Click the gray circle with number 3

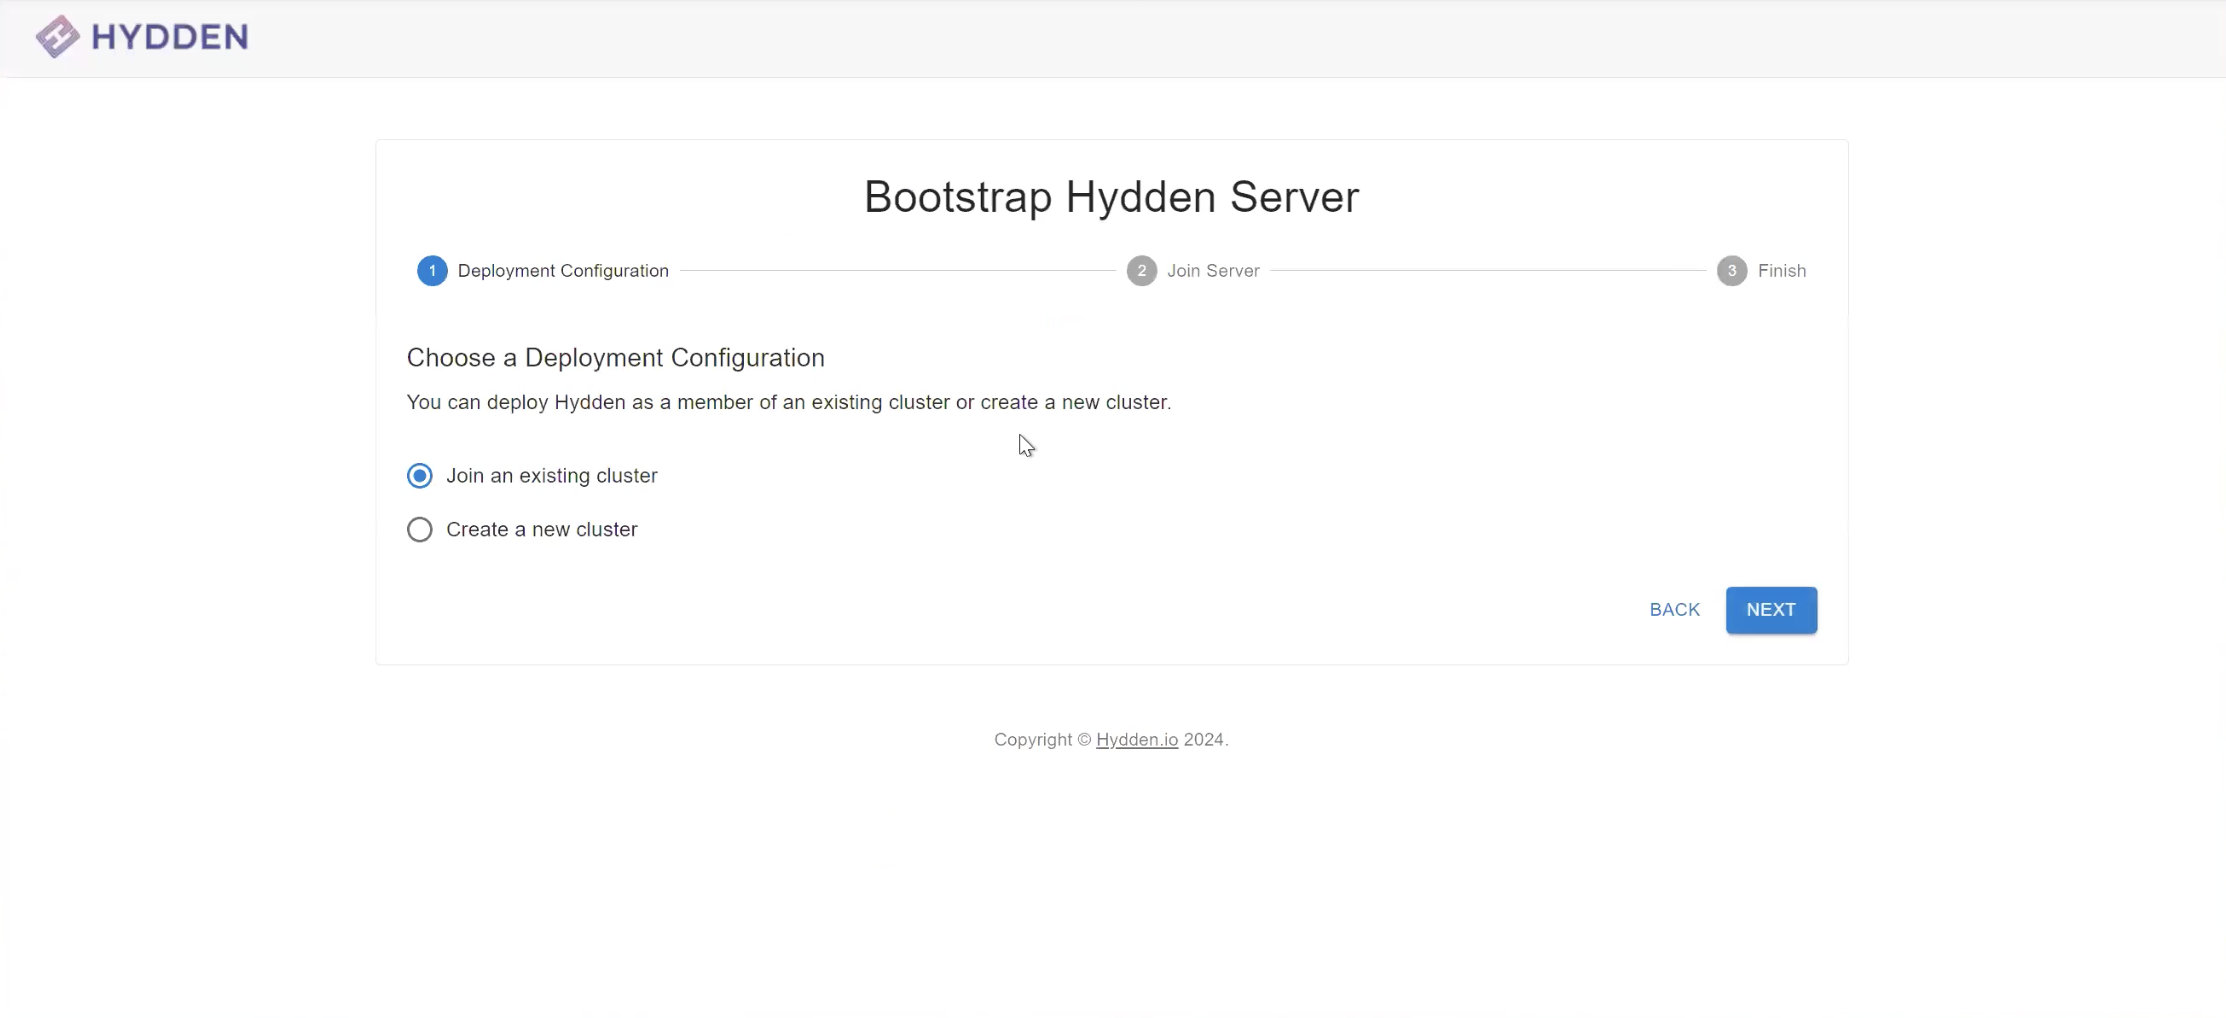[x=1730, y=270]
